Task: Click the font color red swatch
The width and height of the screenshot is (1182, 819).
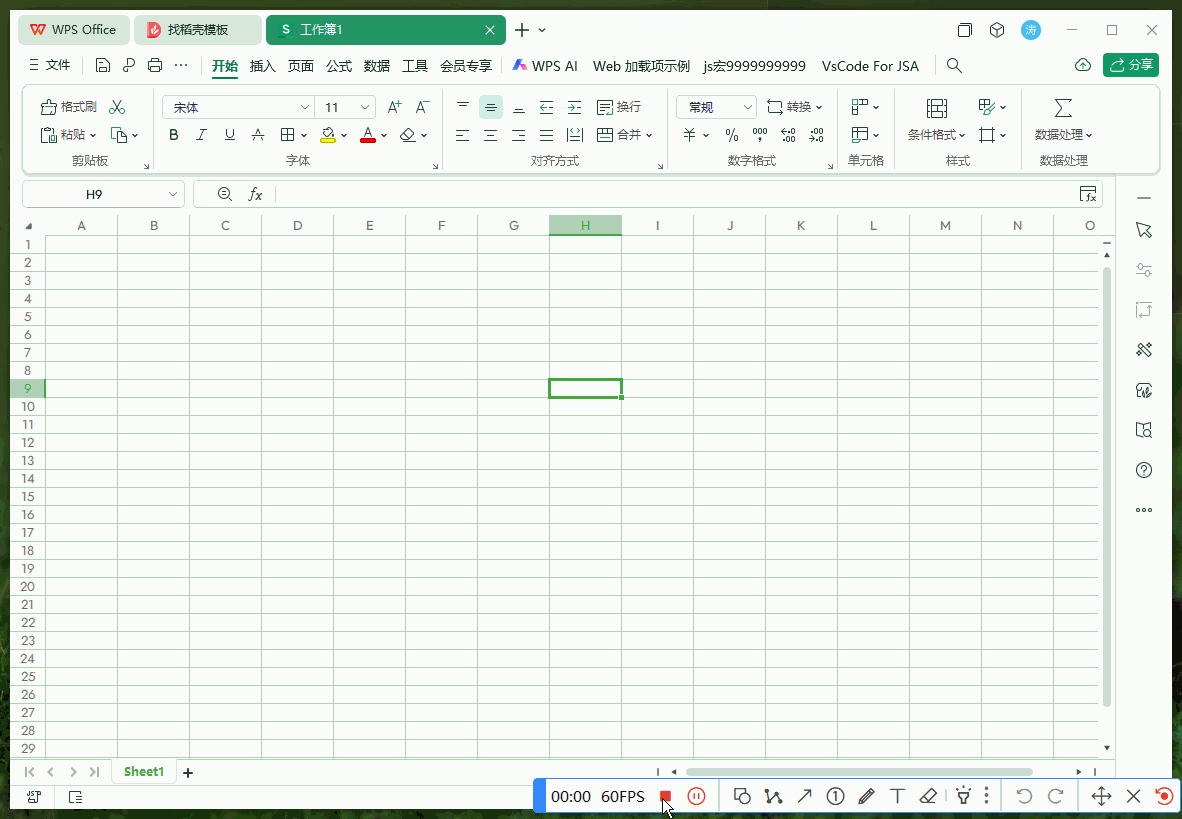Action: tap(368, 135)
